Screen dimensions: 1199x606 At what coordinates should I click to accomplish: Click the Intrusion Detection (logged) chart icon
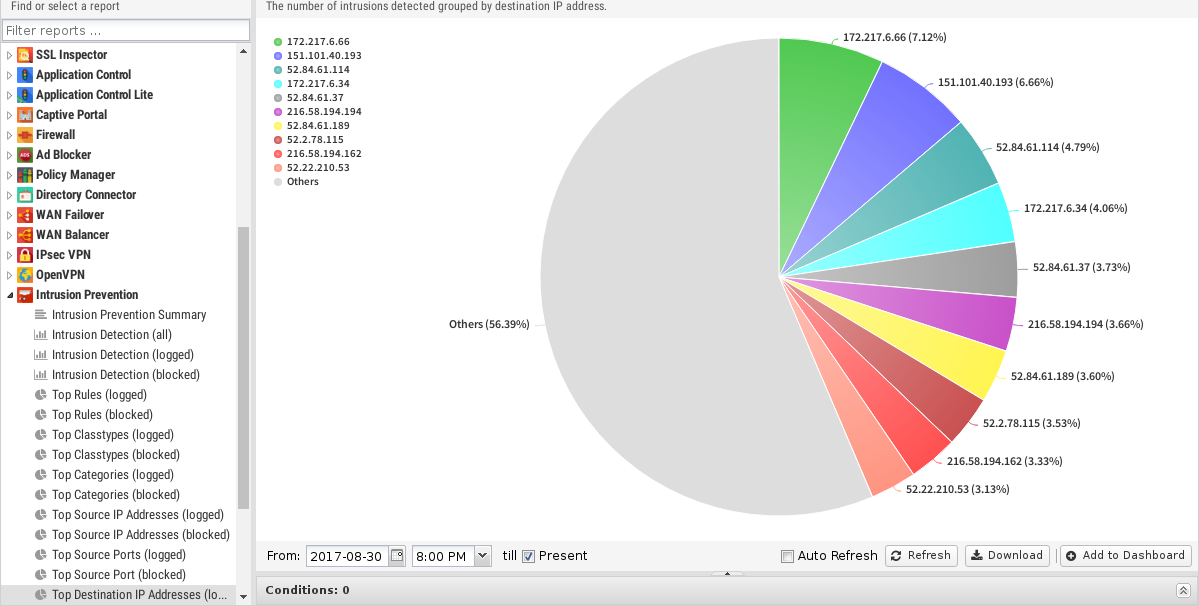tap(41, 355)
